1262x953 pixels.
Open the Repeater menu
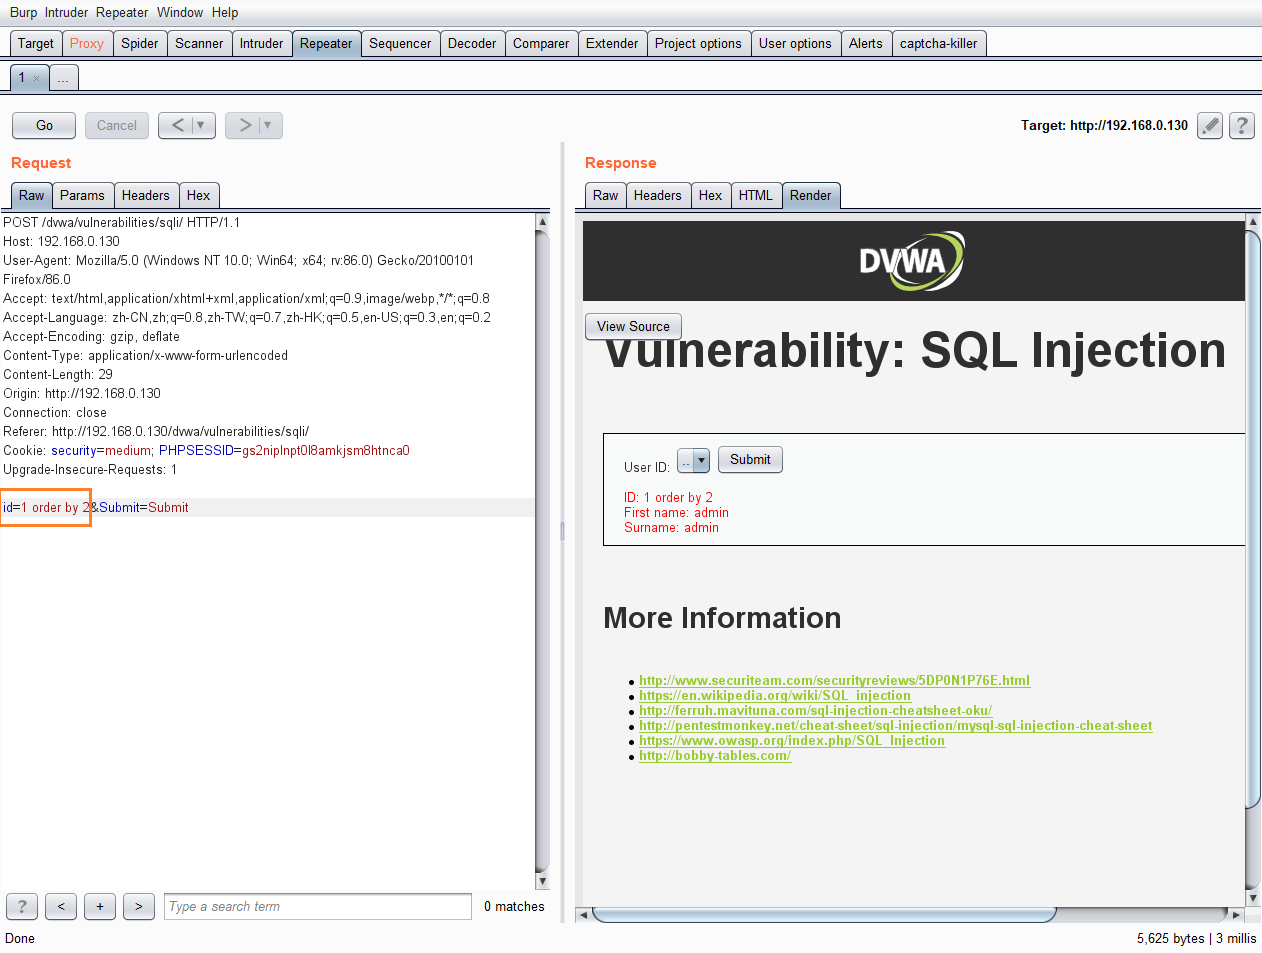[x=122, y=12]
